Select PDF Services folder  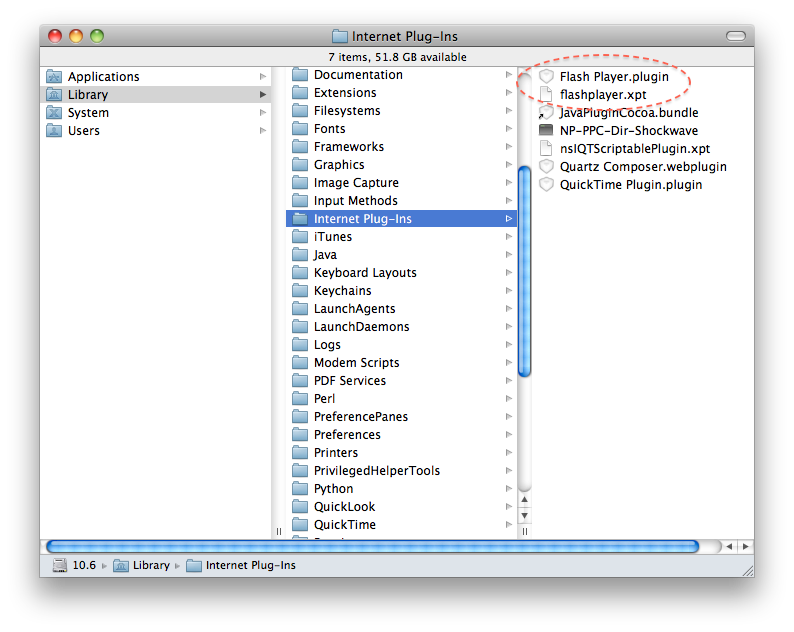coord(402,381)
